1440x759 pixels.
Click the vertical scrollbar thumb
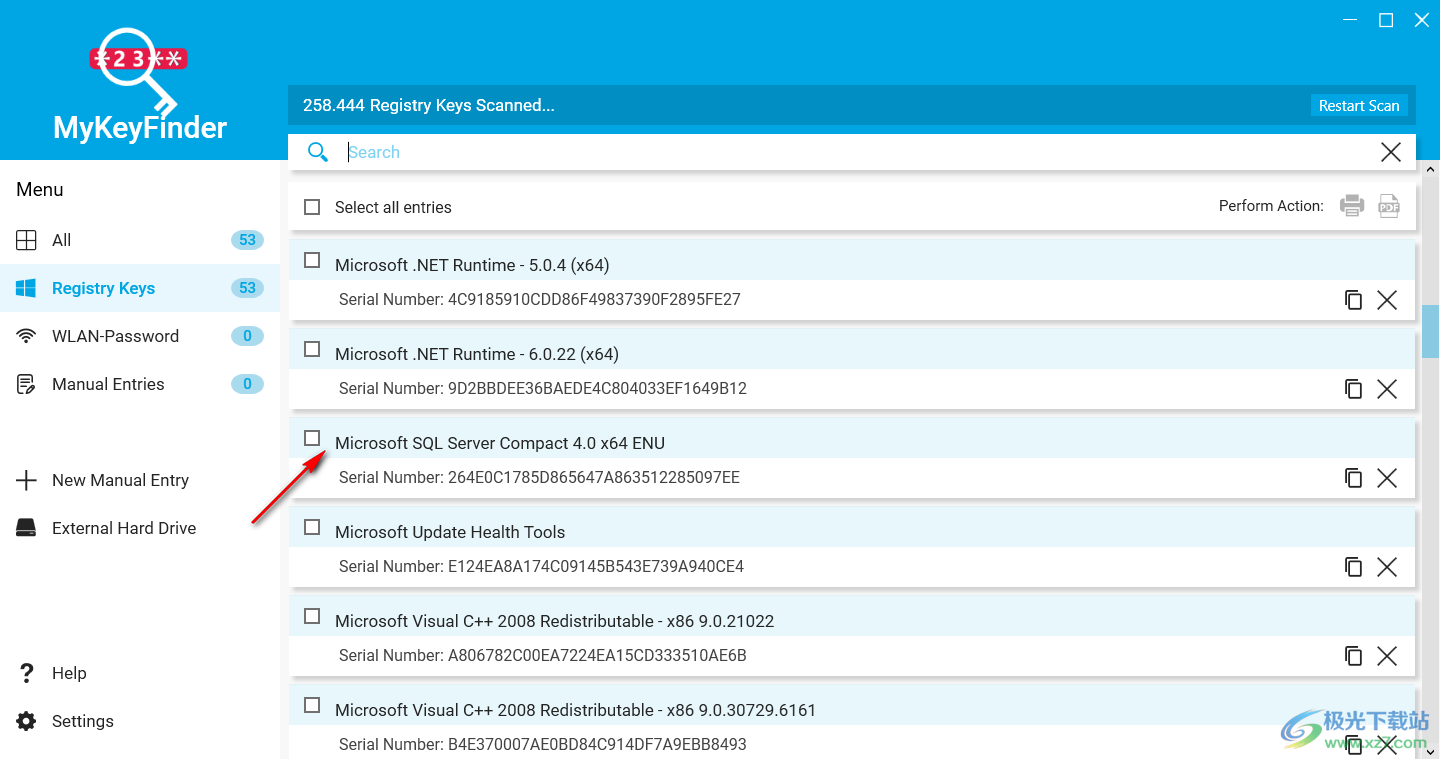(1431, 331)
